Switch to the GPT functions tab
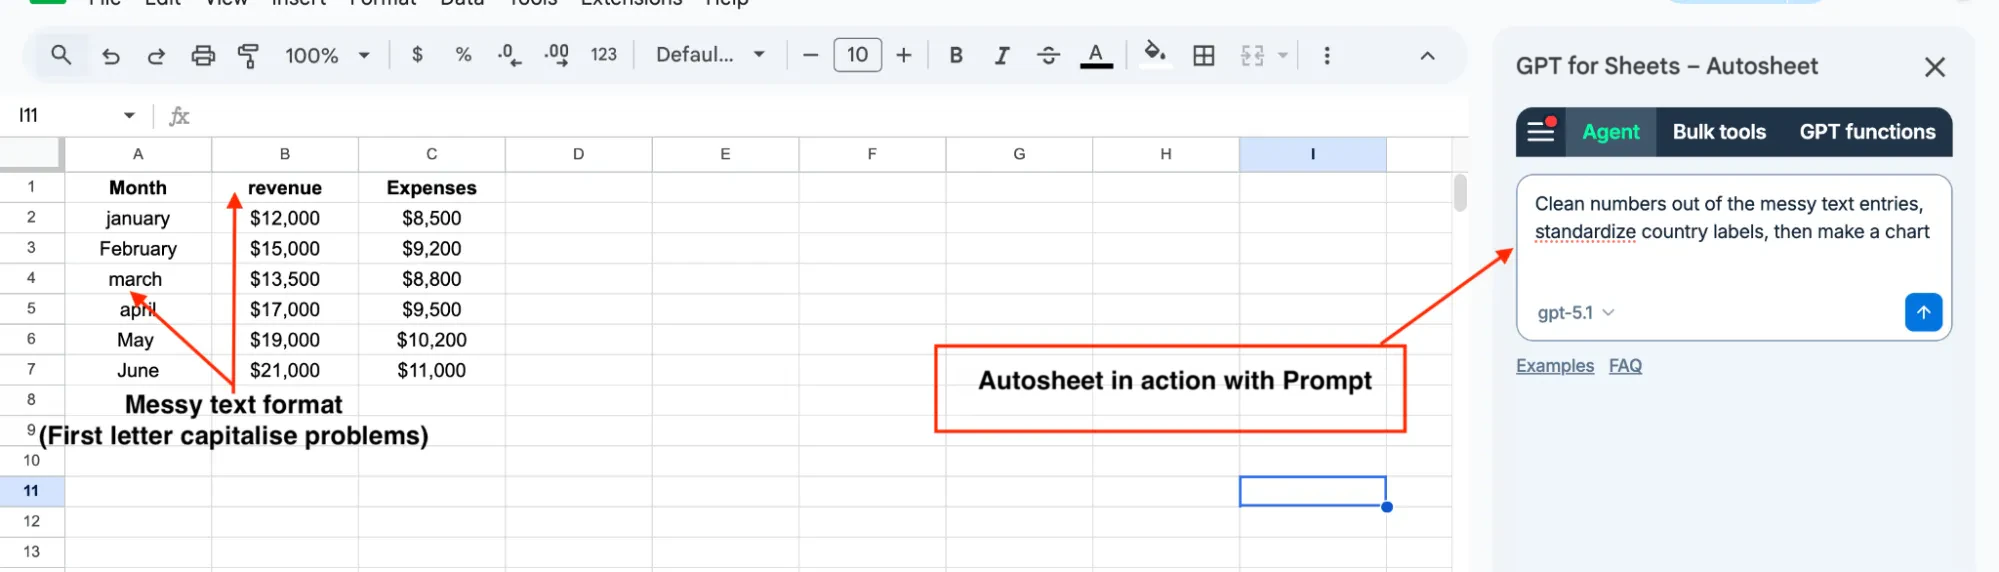The width and height of the screenshot is (1999, 572). click(x=1867, y=132)
